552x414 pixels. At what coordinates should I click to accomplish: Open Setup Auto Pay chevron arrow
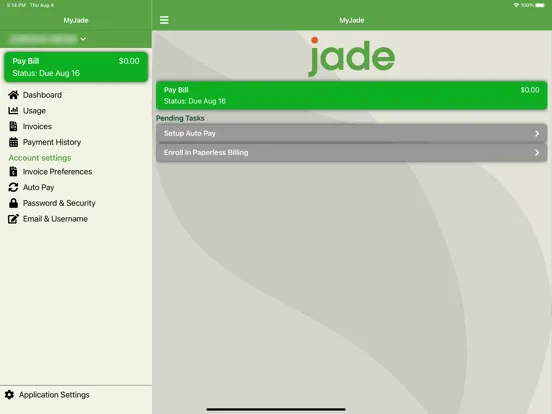pos(537,133)
